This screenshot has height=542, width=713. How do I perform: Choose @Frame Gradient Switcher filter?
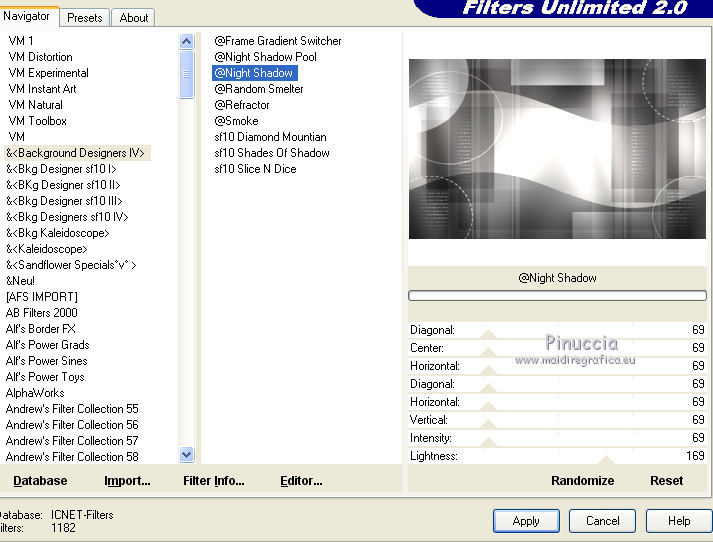coord(277,41)
